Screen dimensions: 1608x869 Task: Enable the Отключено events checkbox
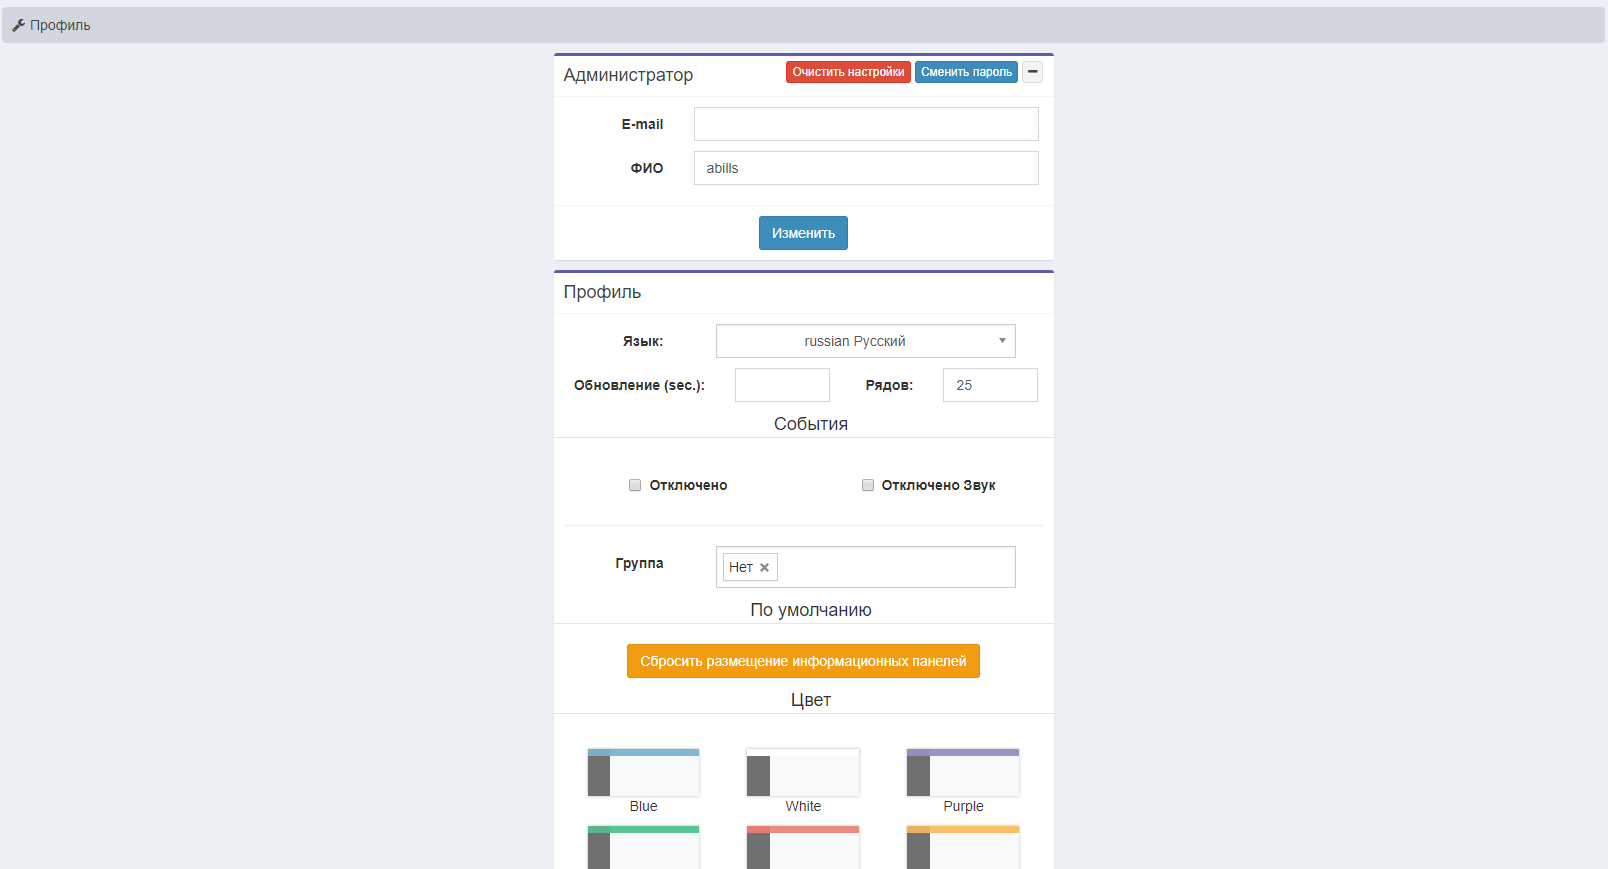635,485
